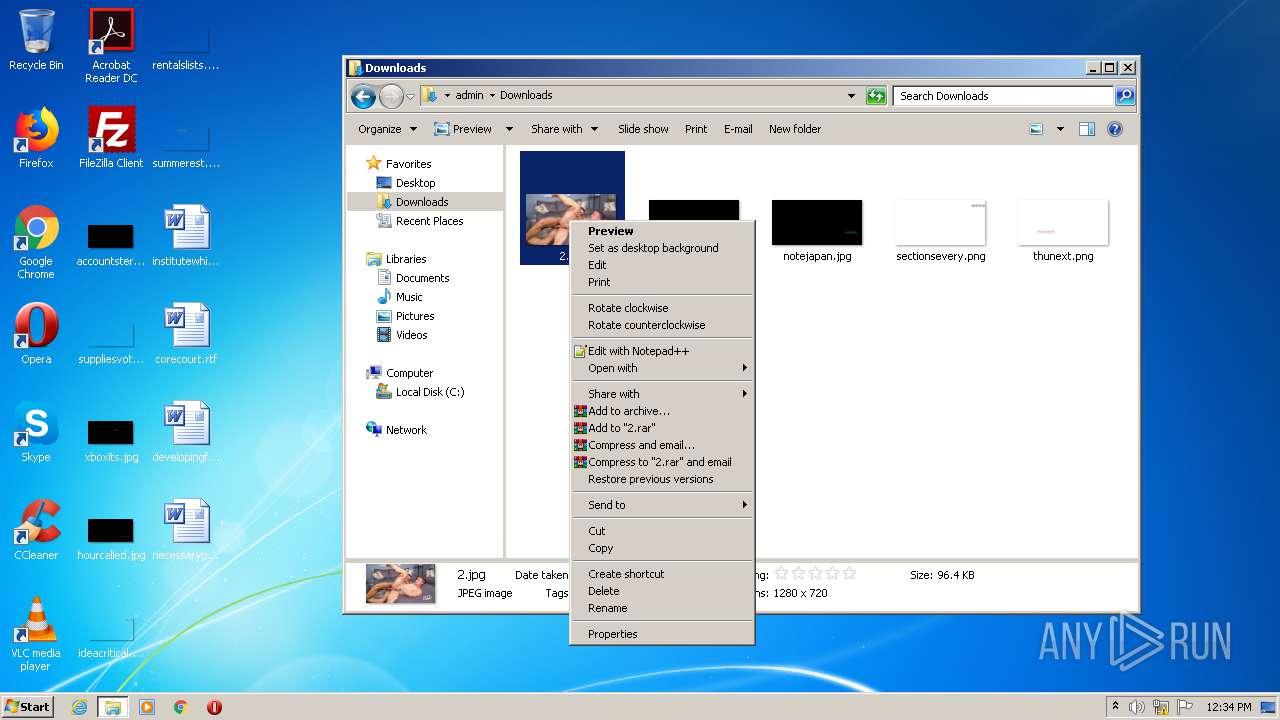Open Windows Media Player taskbar icon

pos(147,707)
